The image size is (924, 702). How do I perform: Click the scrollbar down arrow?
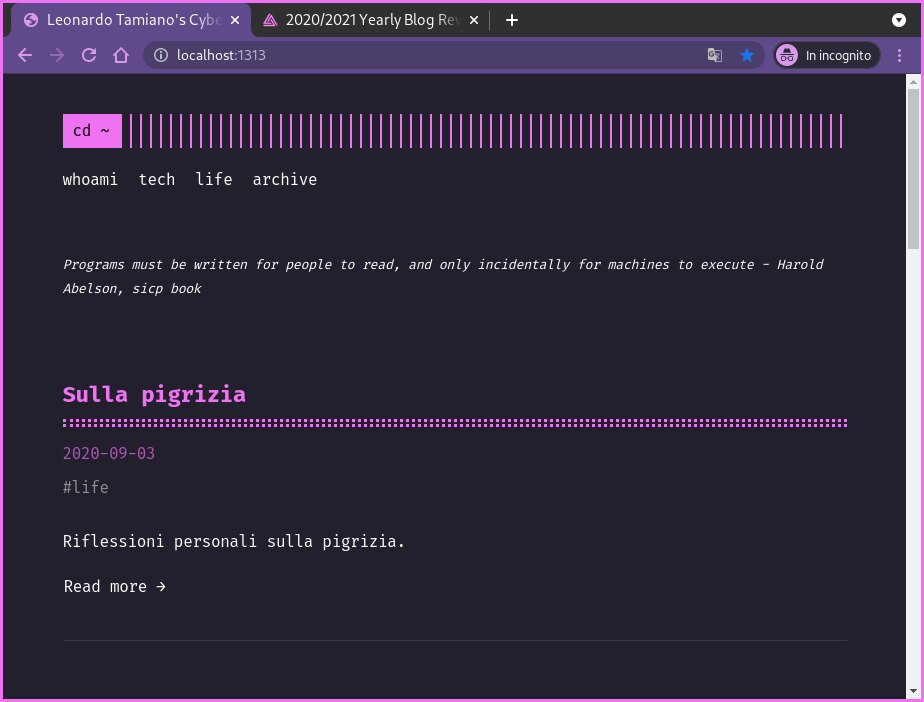coord(913,690)
